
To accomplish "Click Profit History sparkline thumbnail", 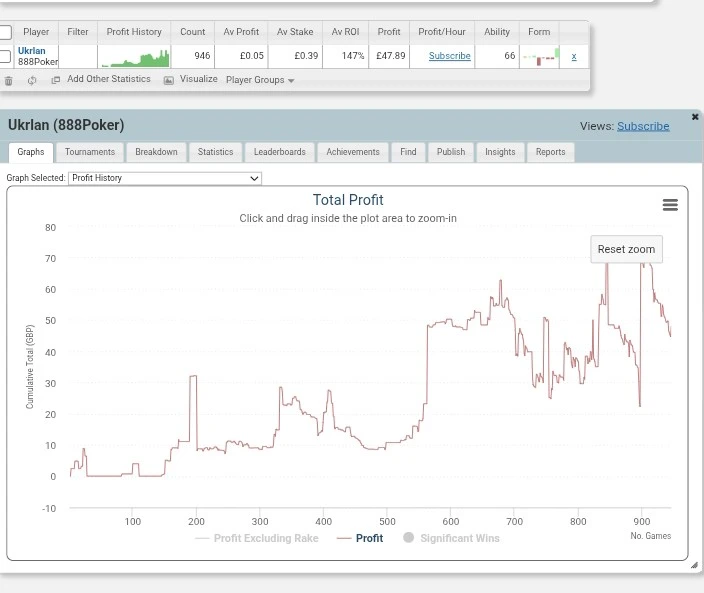I will pyautogui.click(x=134, y=57).
